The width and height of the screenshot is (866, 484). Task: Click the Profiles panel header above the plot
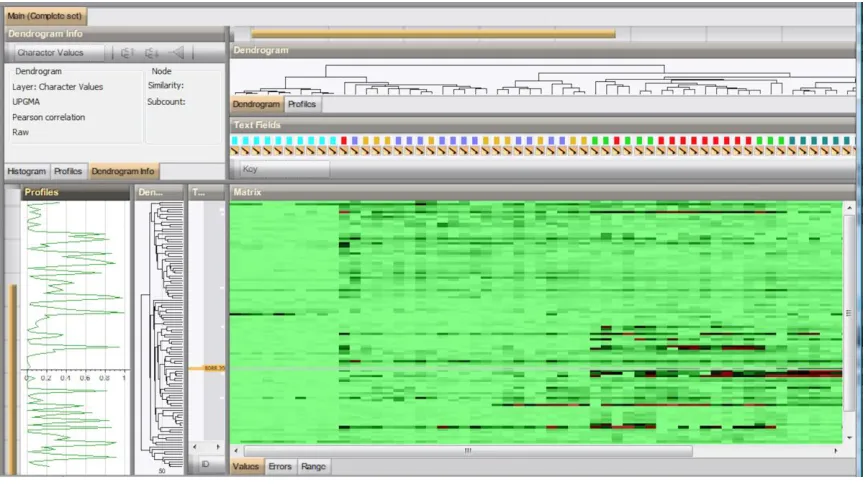click(75, 192)
